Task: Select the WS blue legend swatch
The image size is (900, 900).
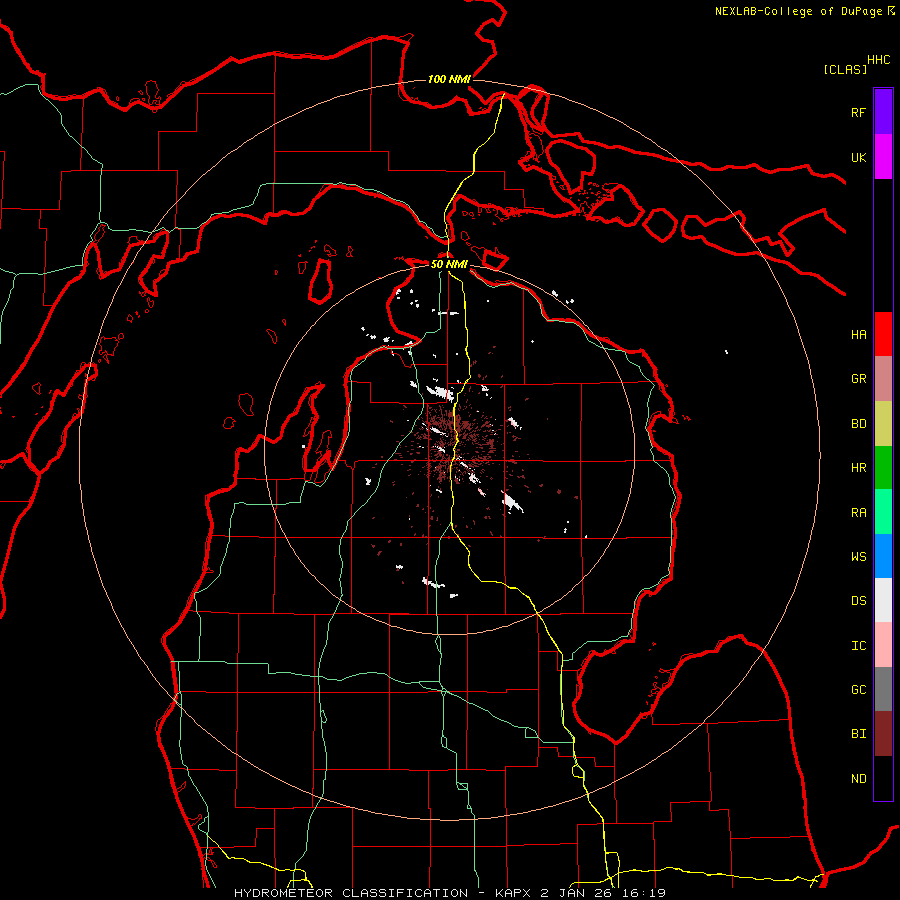Action: (x=883, y=556)
